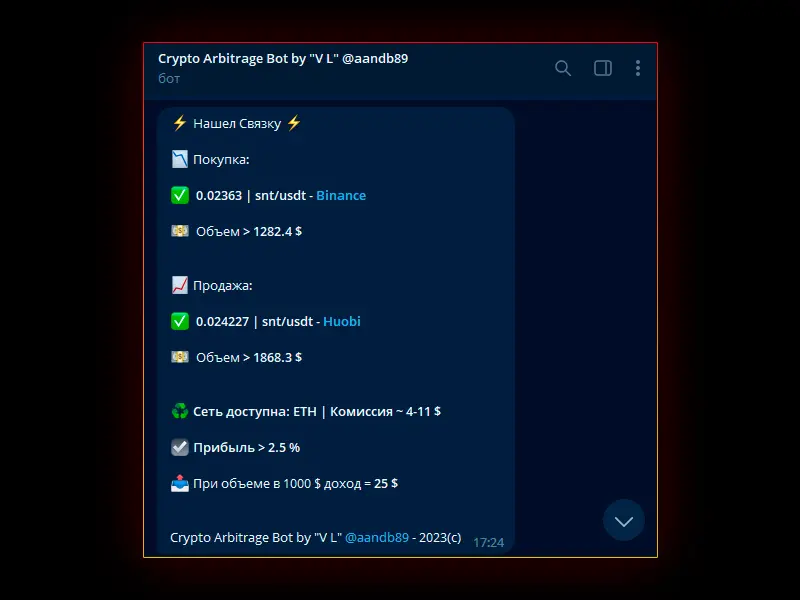The image size is (800, 600).
Task: Click the outbox tray emoji near При объеме
Action: pos(180,483)
